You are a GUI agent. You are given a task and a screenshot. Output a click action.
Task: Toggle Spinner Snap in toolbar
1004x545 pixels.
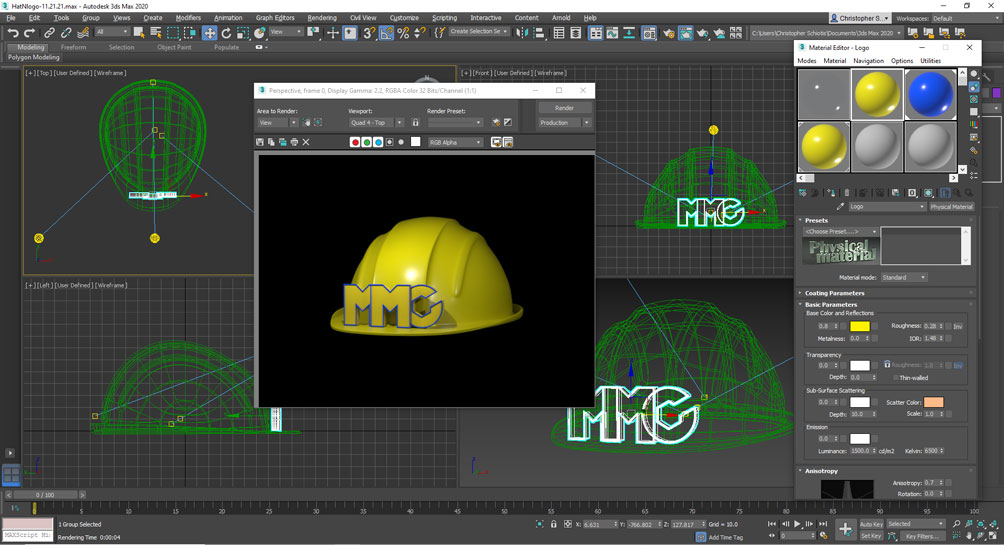pyautogui.click(x=419, y=33)
